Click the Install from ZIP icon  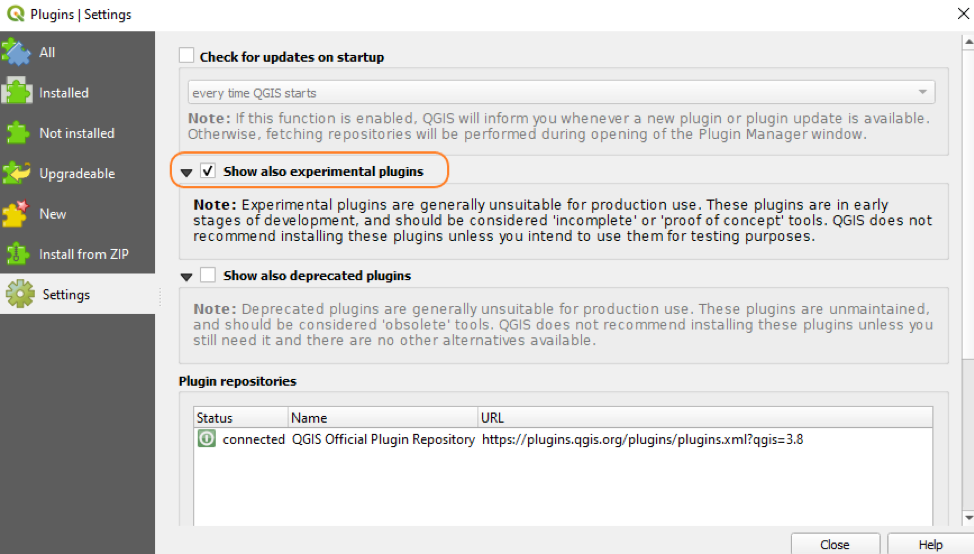17,254
